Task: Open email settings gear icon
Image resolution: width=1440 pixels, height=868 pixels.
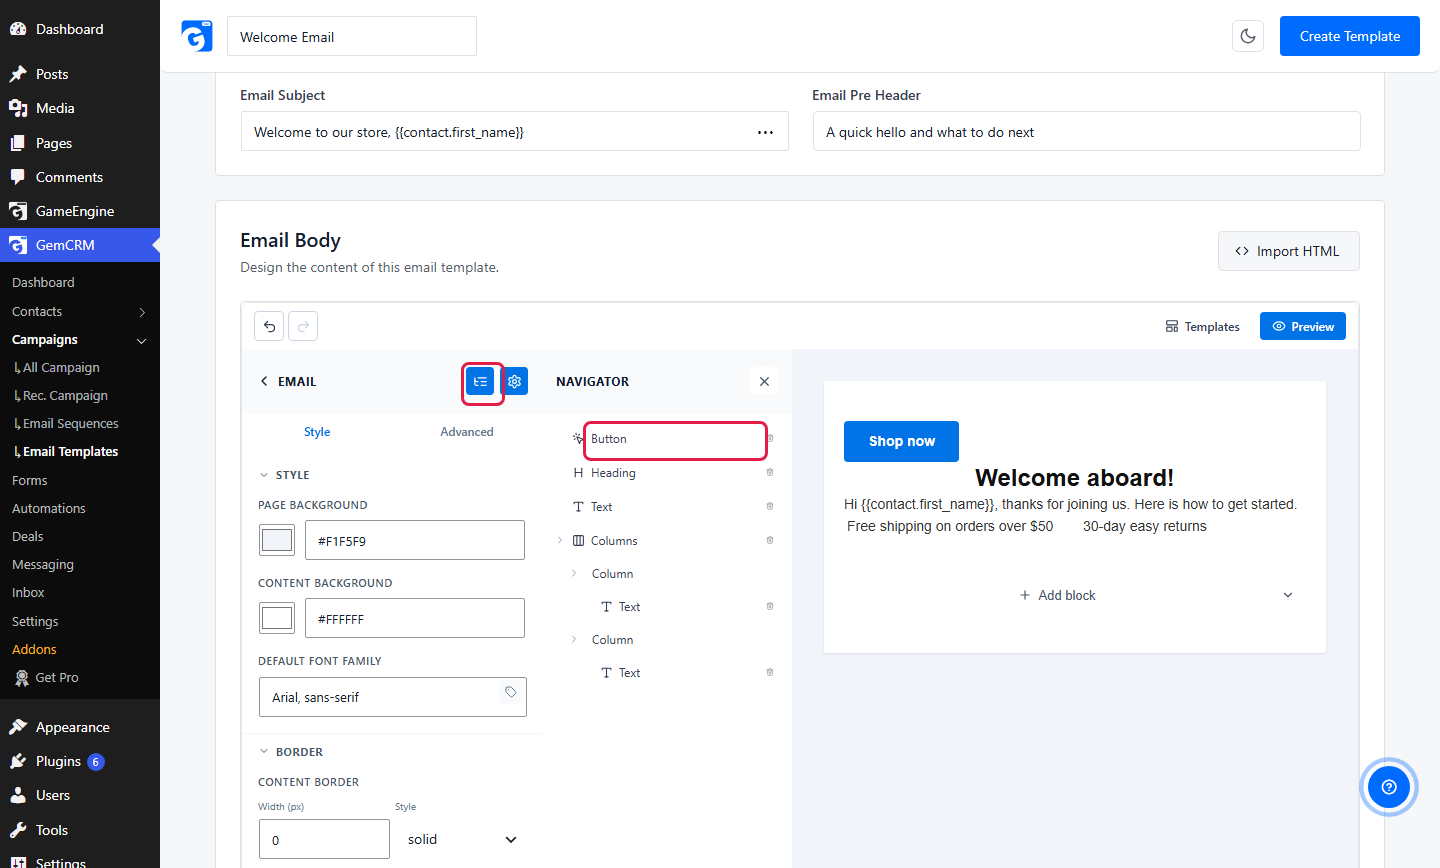Action: [514, 381]
